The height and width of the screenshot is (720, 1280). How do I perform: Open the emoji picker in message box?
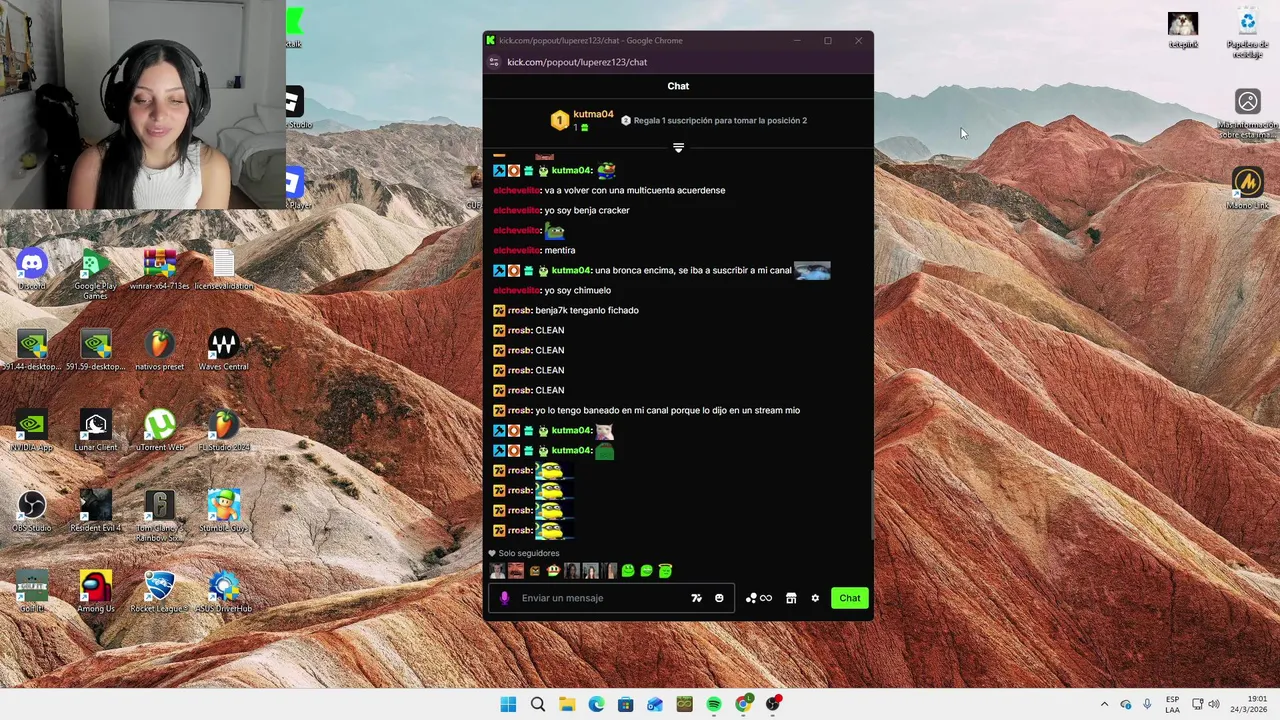coord(719,598)
